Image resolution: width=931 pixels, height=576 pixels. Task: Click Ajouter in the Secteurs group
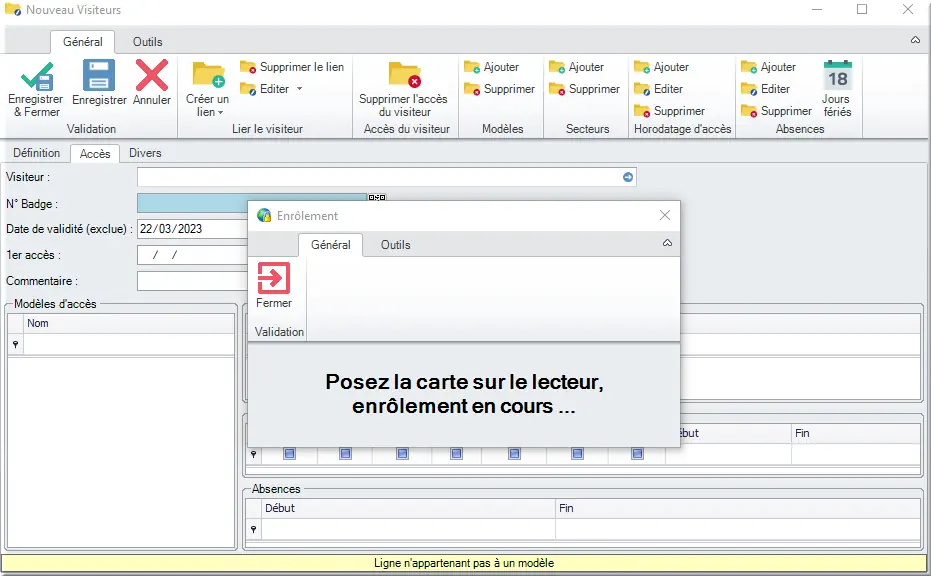click(x=577, y=67)
